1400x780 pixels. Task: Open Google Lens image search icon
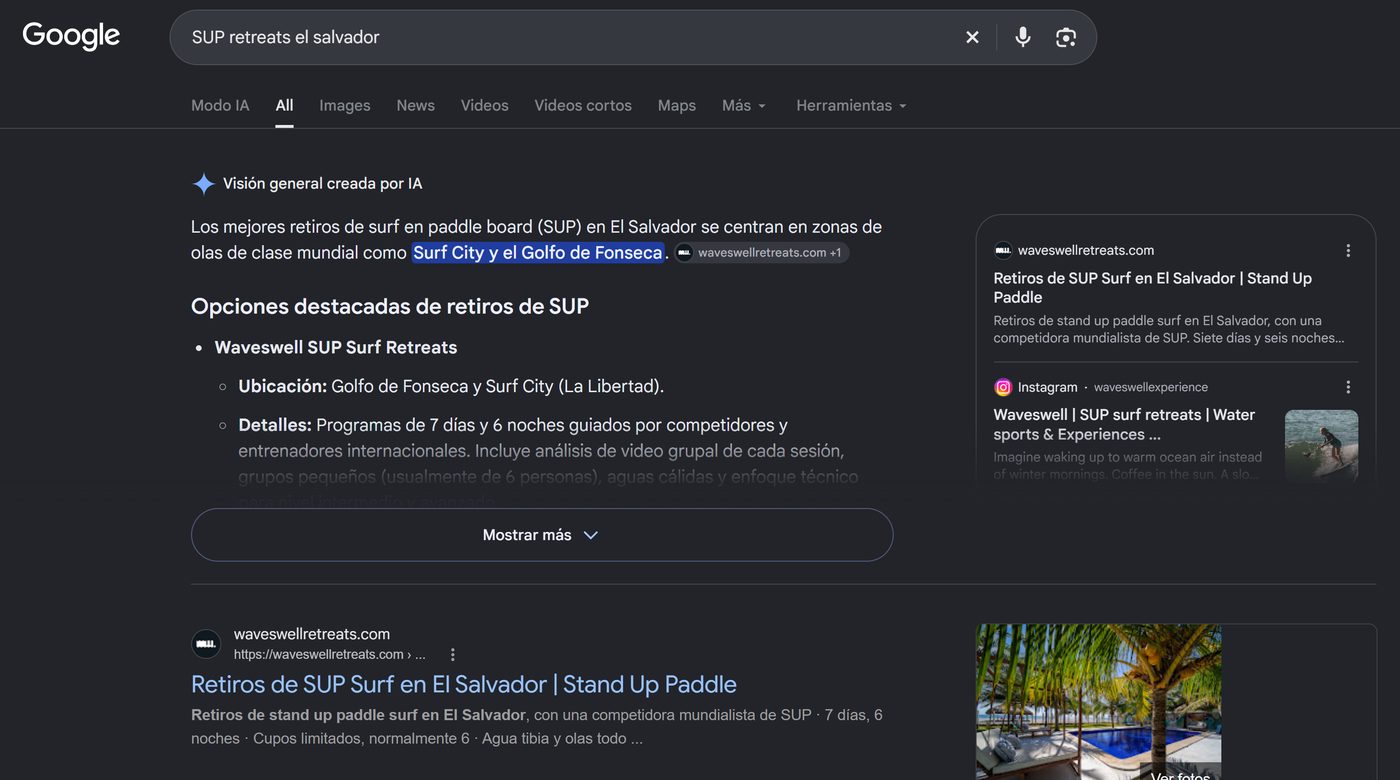pos(1066,37)
